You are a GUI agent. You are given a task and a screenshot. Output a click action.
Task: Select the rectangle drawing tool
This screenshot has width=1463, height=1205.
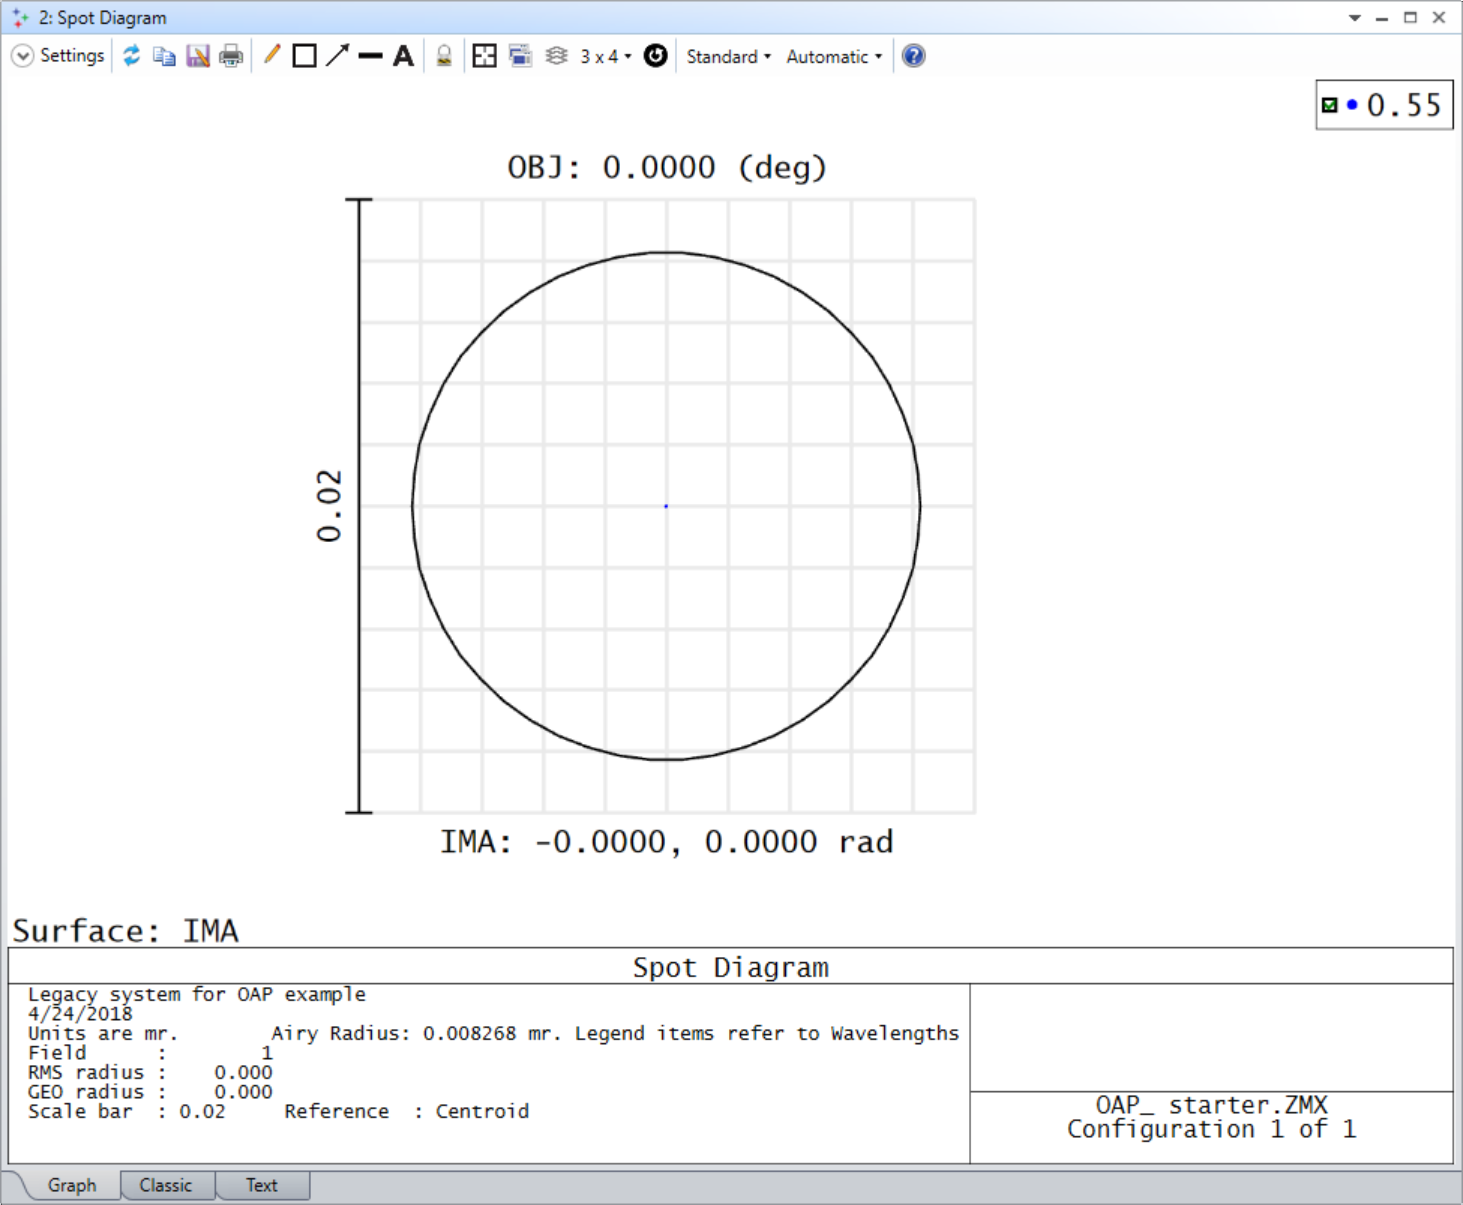[305, 56]
